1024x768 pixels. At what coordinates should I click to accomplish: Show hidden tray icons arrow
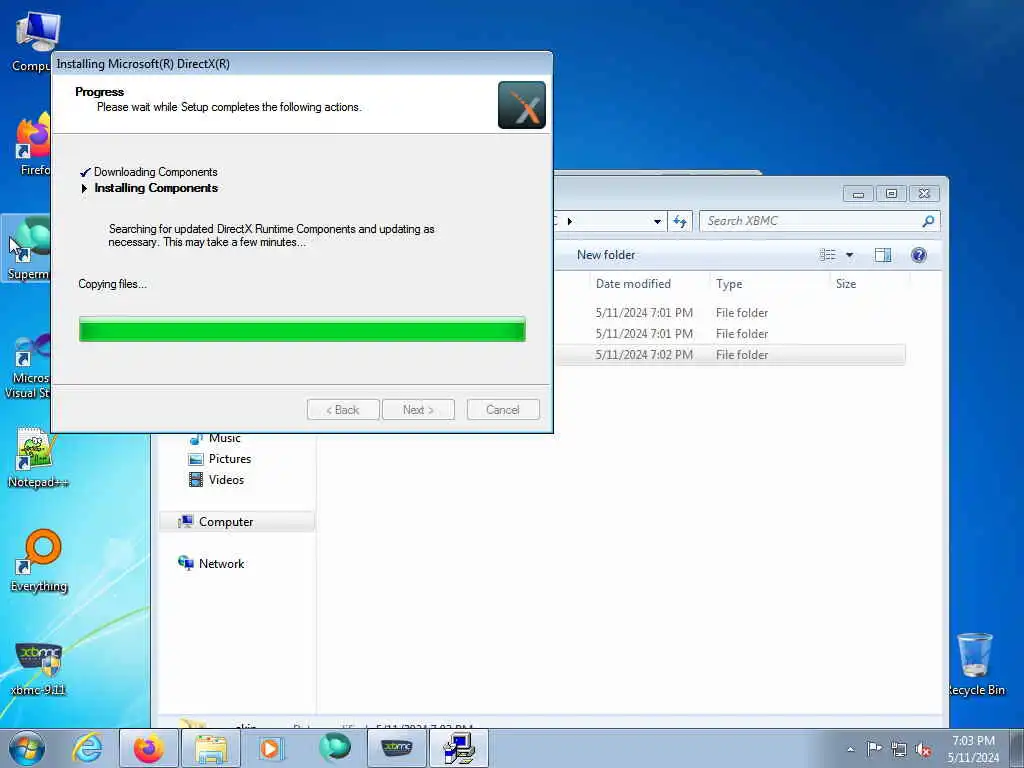(850, 749)
